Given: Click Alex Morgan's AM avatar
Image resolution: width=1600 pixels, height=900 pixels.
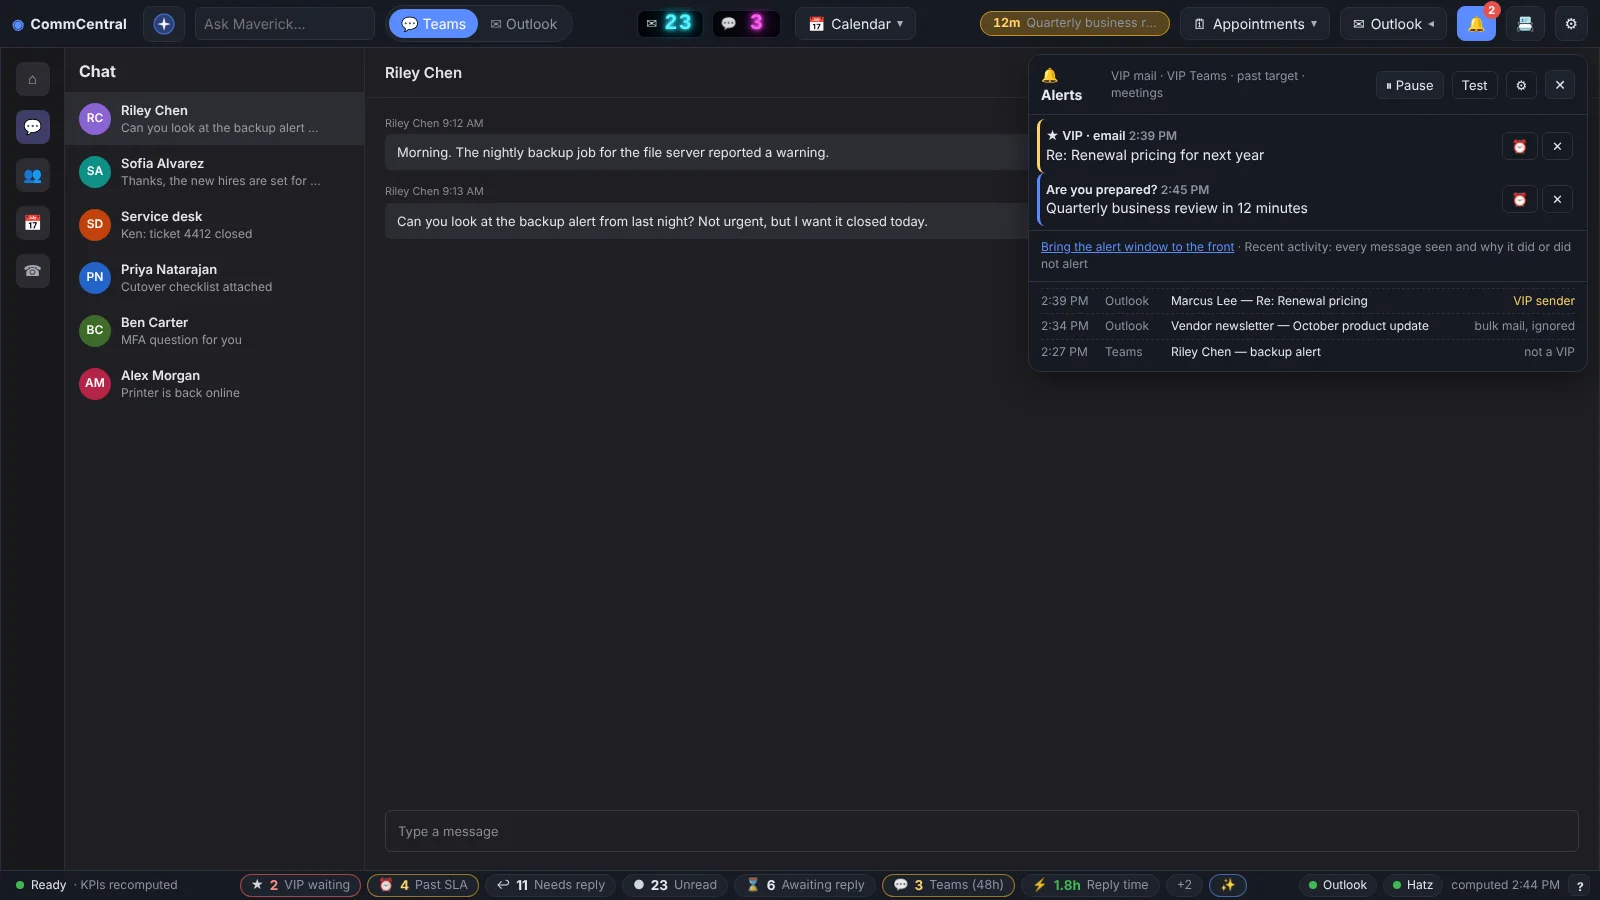Looking at the screenshot, I should (x=95, y=383).
